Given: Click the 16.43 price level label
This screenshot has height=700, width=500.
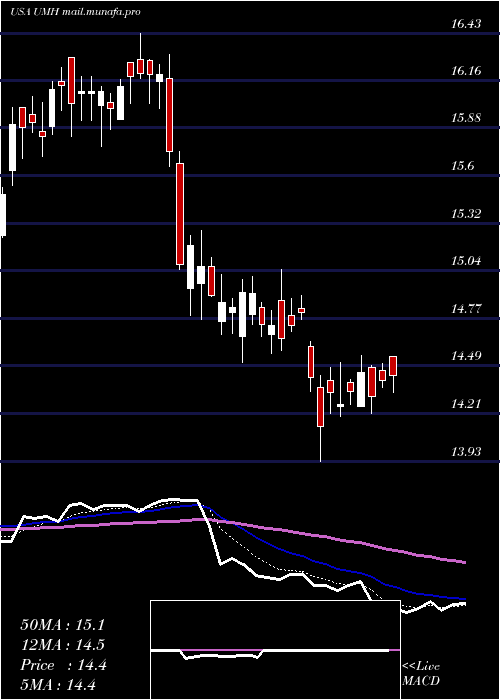Looking at the screenshot, I should coord(466,23).
